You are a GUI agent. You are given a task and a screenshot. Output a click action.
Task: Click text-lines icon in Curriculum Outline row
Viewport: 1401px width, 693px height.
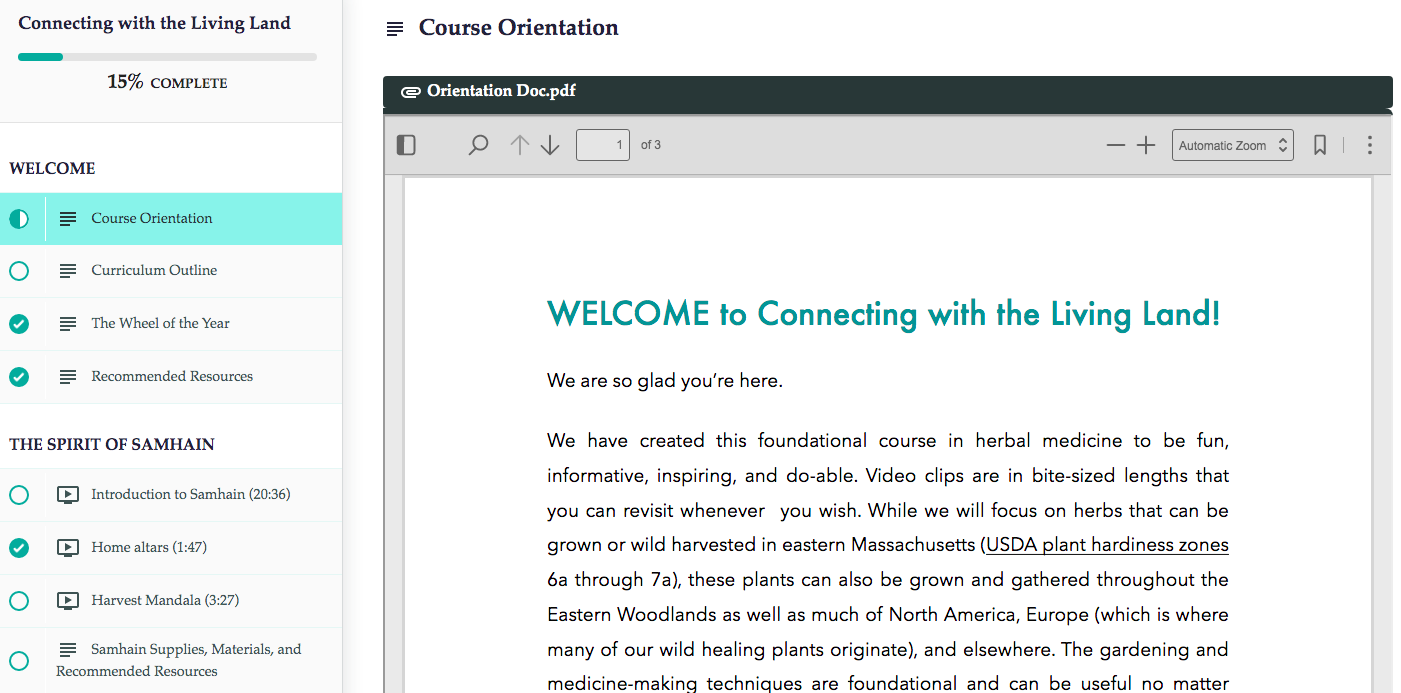(x=68, y=271)
